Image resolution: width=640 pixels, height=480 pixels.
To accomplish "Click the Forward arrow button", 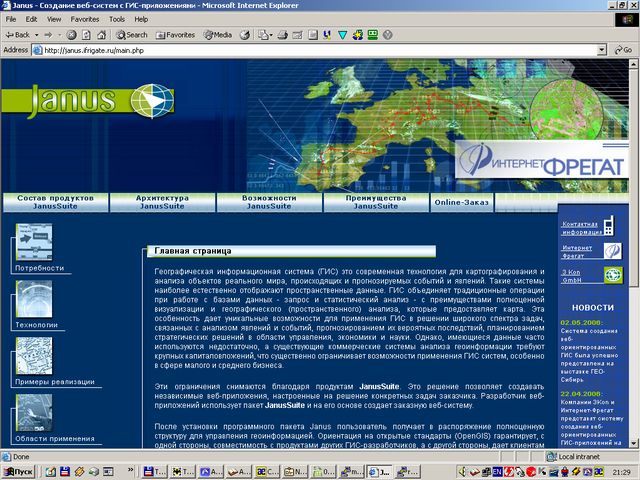I will click(x=49, y=35).
